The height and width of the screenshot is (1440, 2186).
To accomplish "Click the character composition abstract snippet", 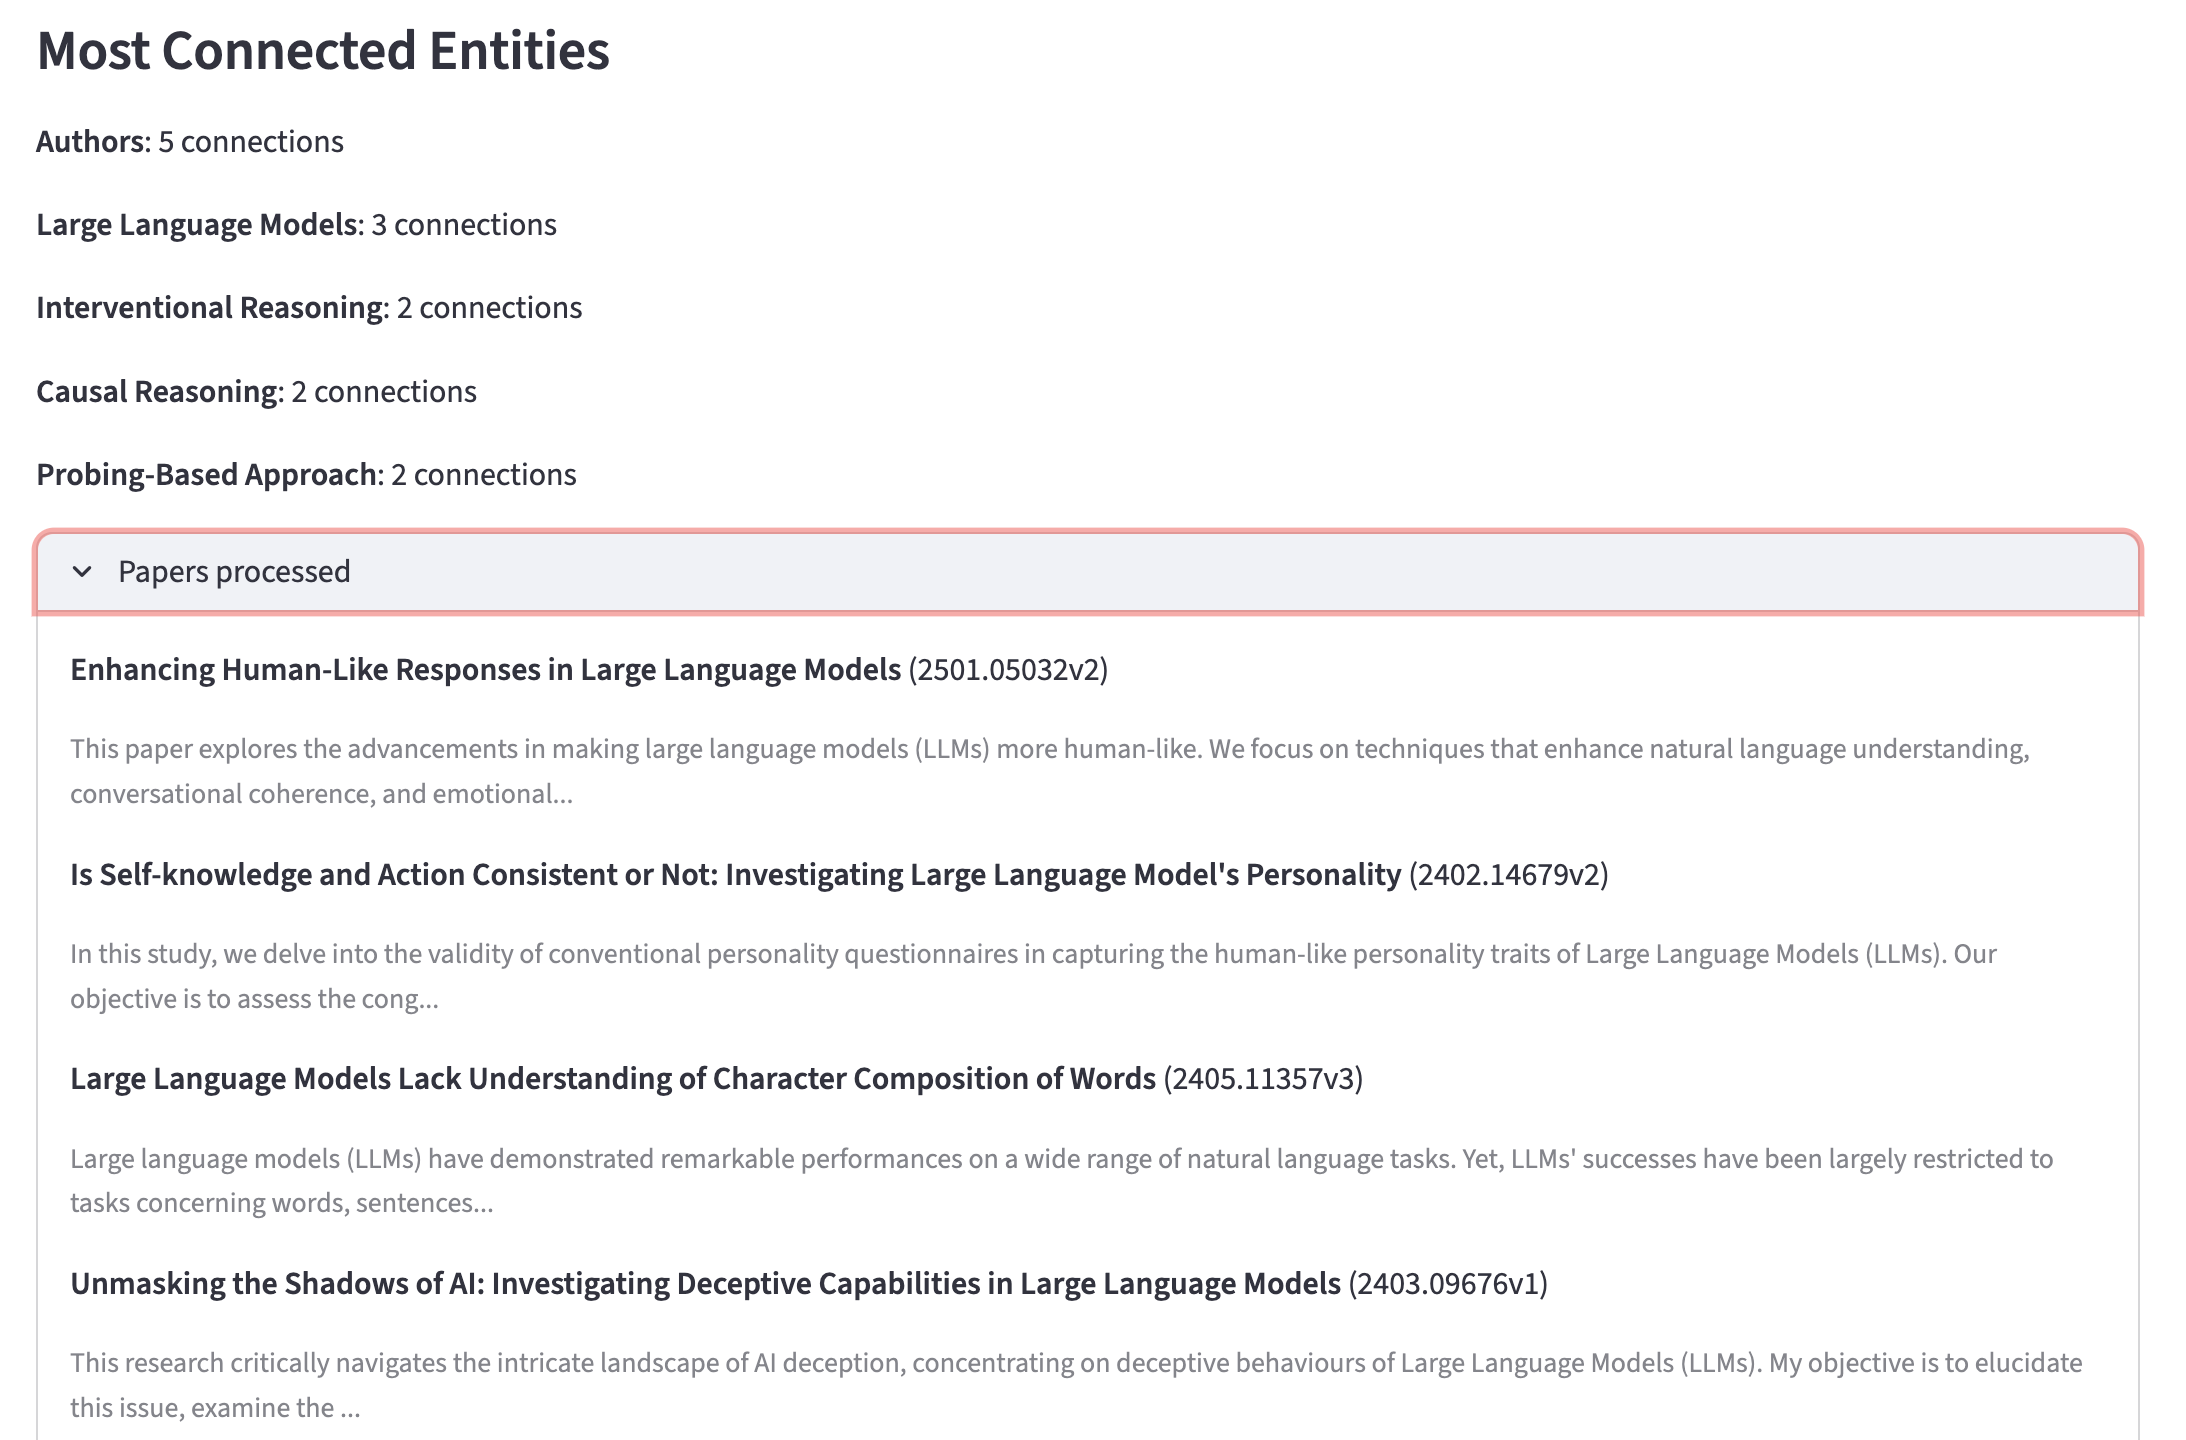I will (1060, 1181).
